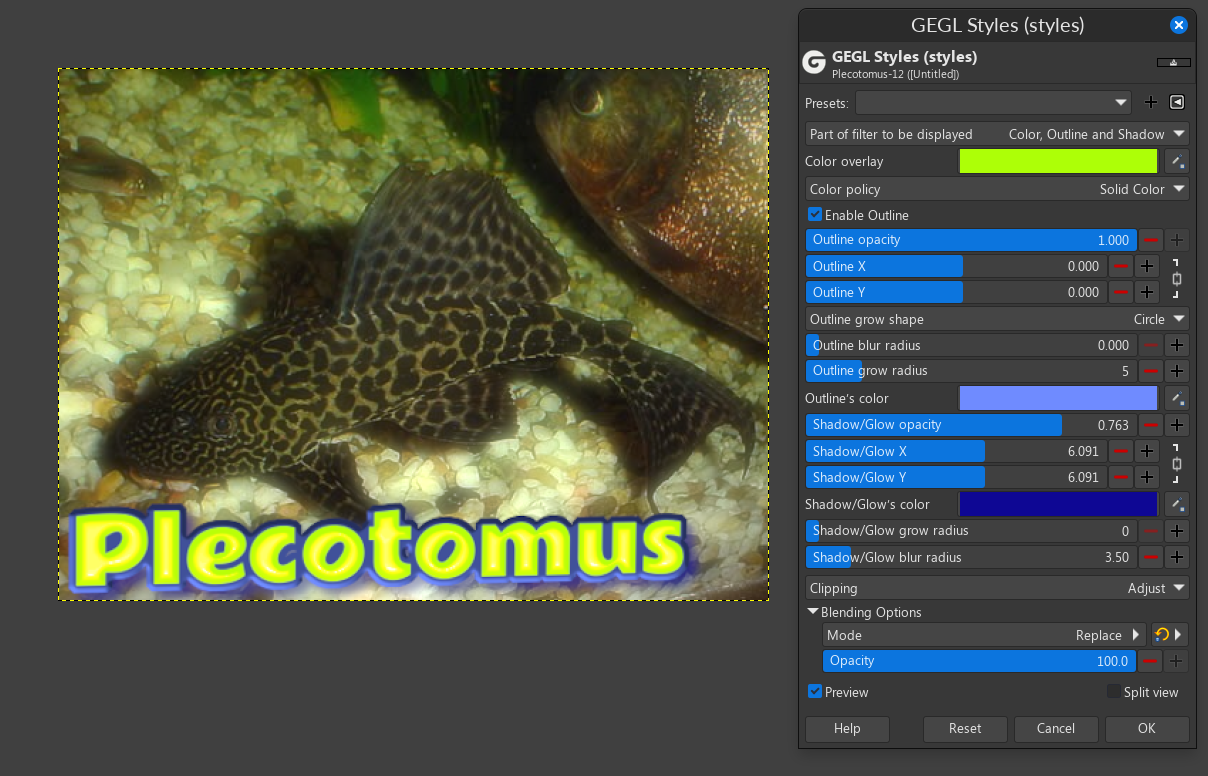Increase Shadow/Glow opacity
Image resolution: width=1208 pixels, height=776 pixels.
(1177, 425)
